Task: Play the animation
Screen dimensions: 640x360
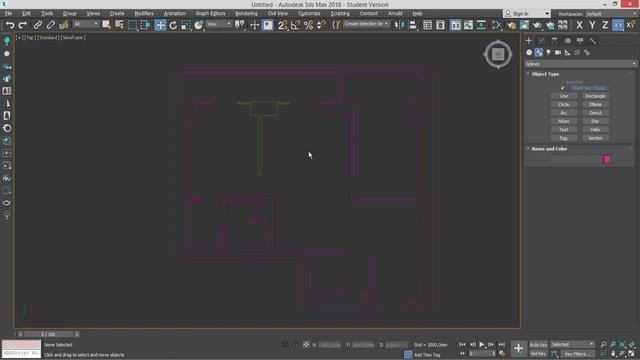Action: [x=482, y=344]
